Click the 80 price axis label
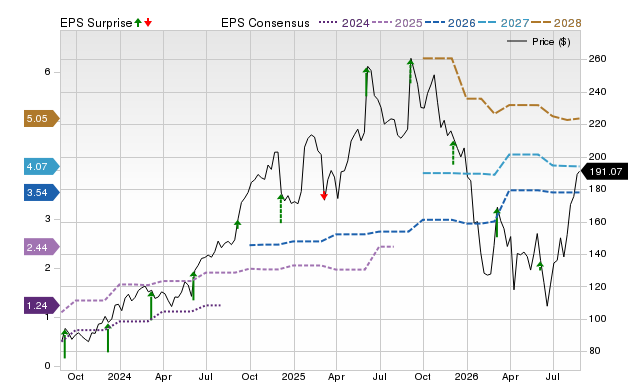The width and height of the screenshot is (640, 382). 594,351
